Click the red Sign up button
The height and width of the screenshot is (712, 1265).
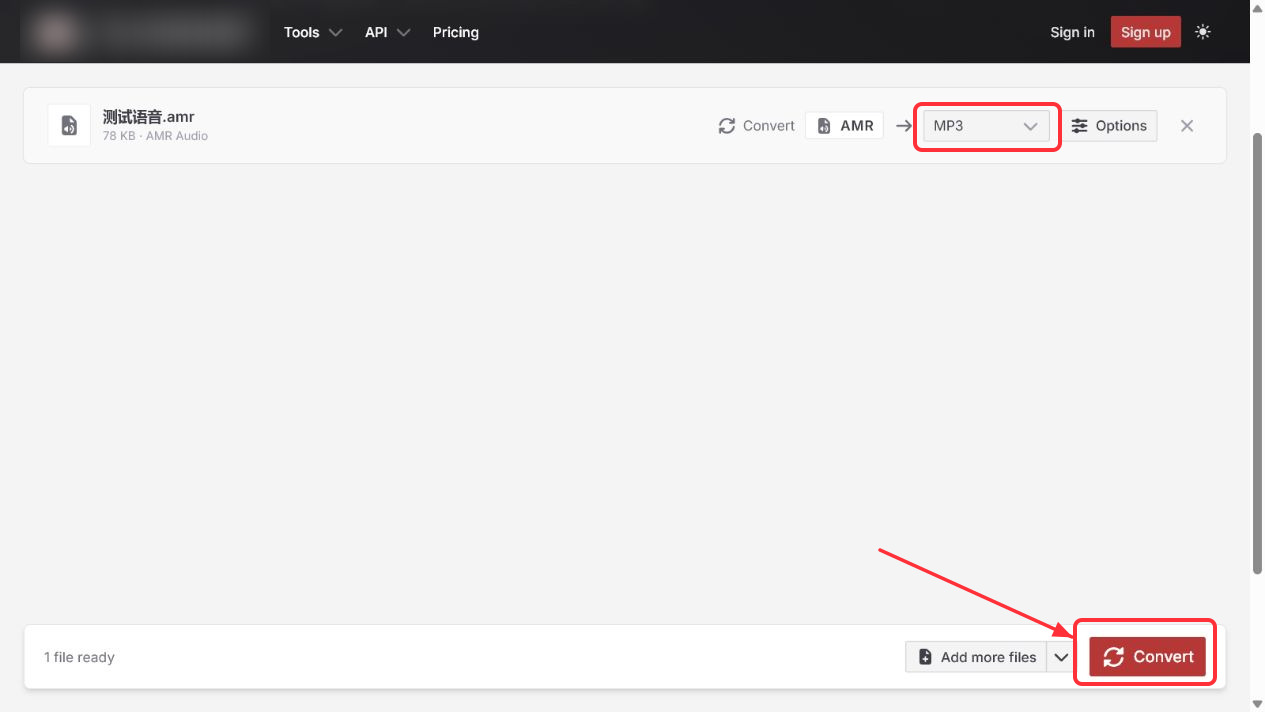click(1146, 32)
